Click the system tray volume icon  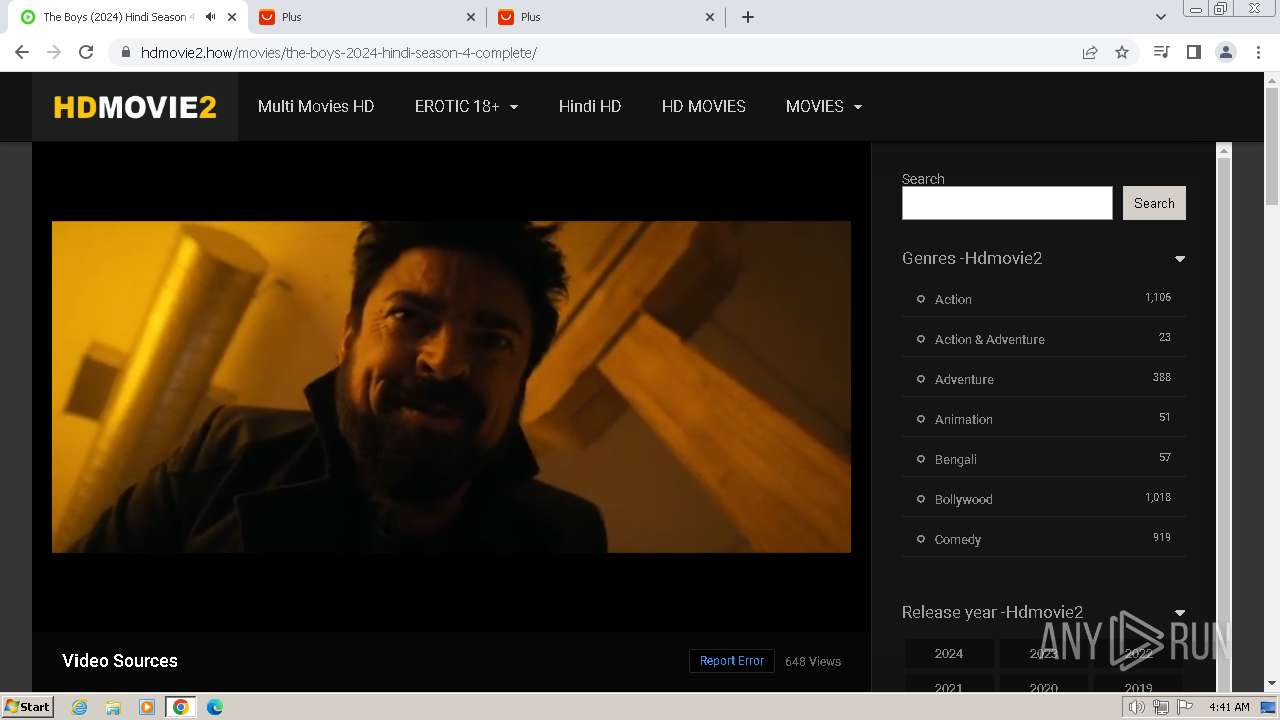click(1137, 707)
